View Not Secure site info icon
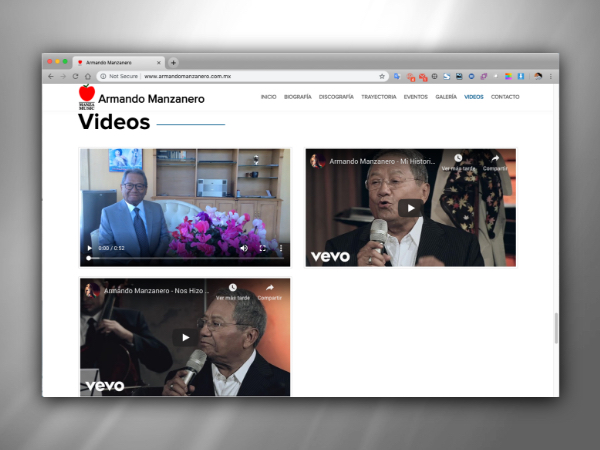 103,77
